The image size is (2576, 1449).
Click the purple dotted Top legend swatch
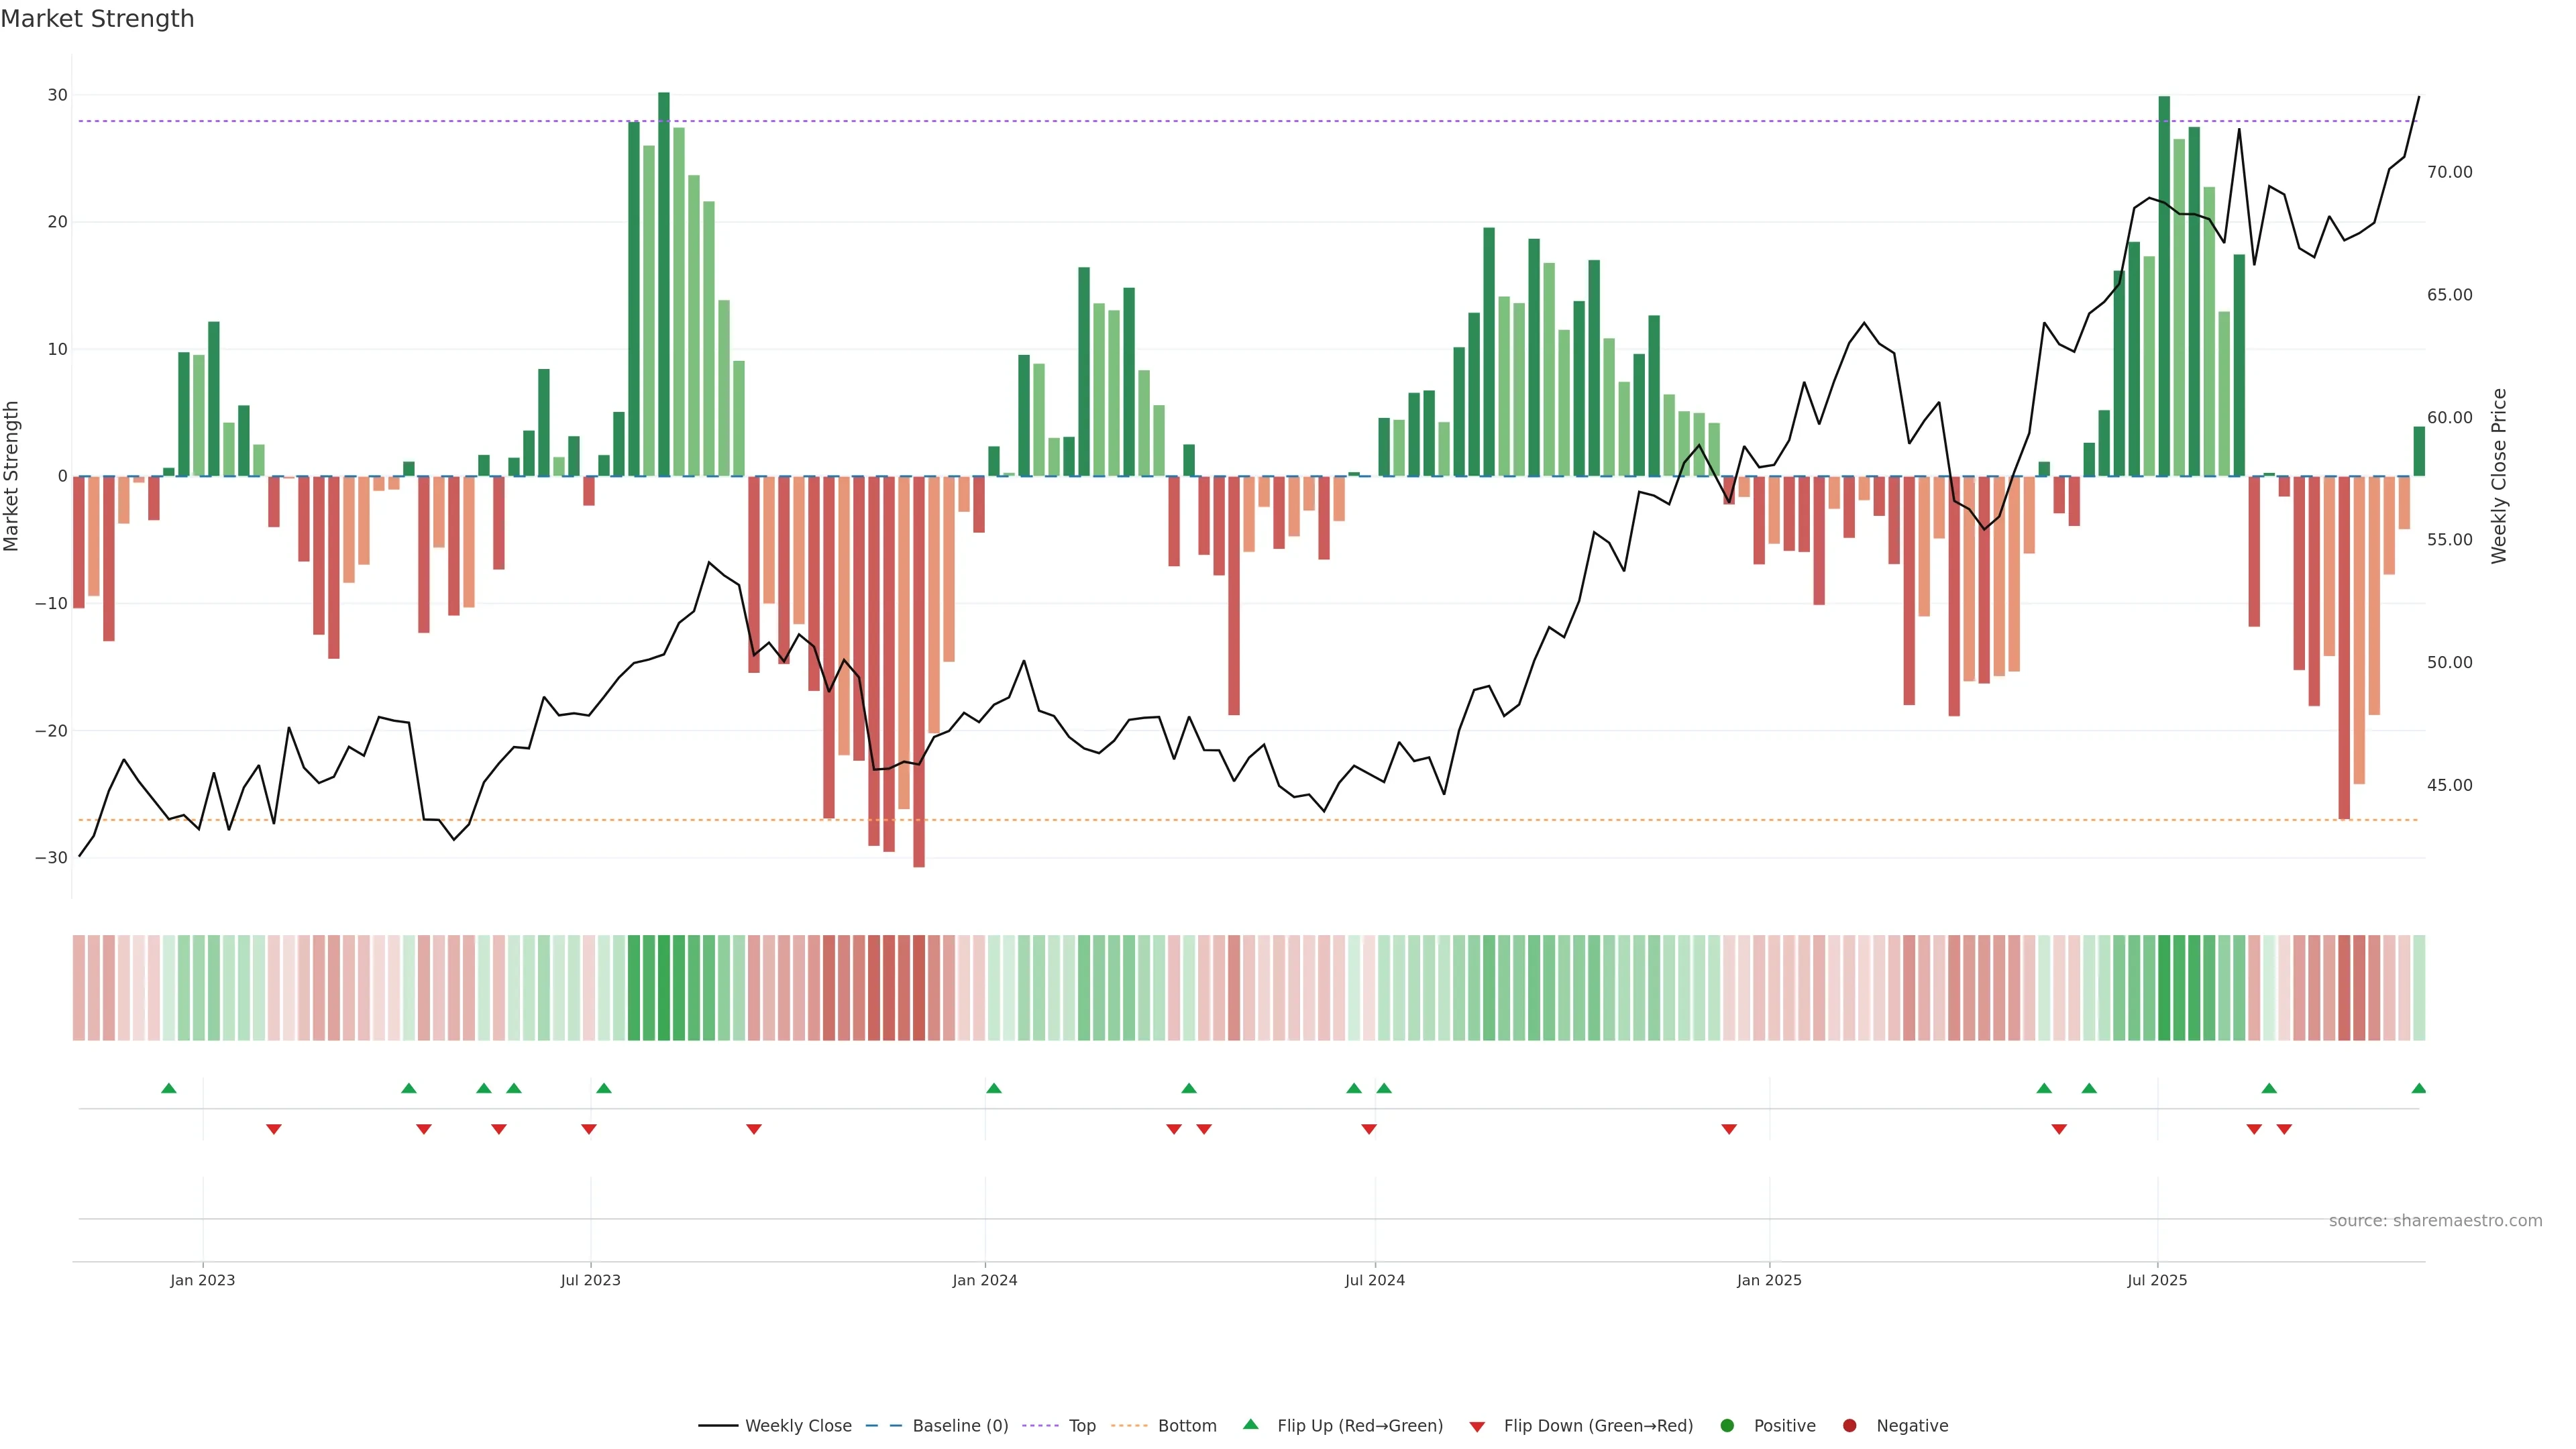(1040, 1426)
